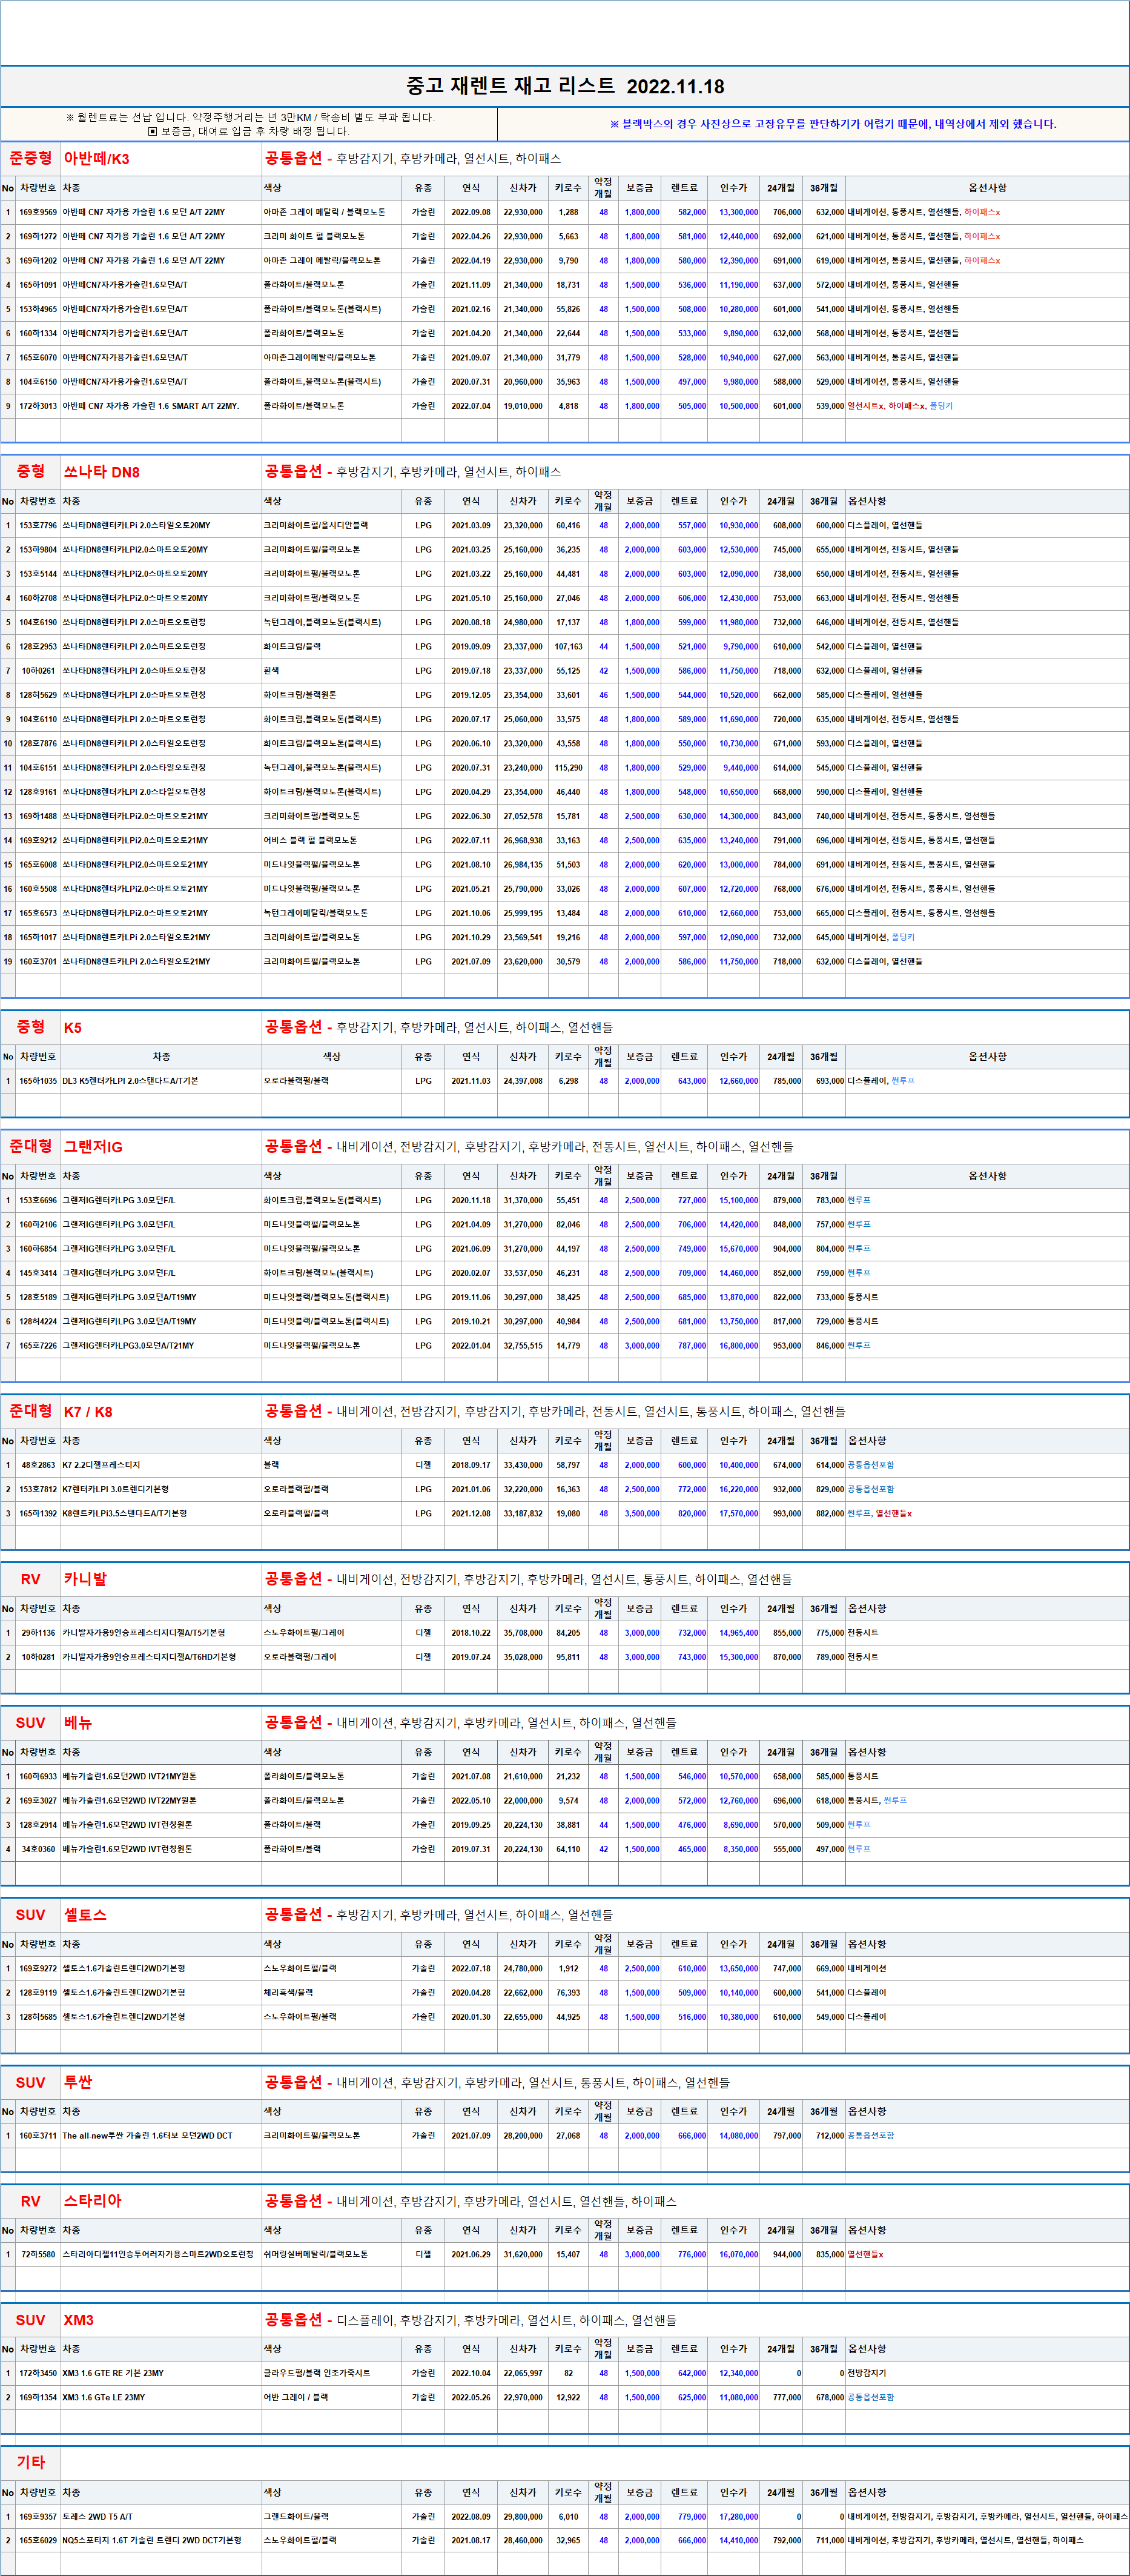Select Venue plate number 160하6933
Image resolution: width=1130 pixels, height=2576 pixels.
pos(38,1777)
